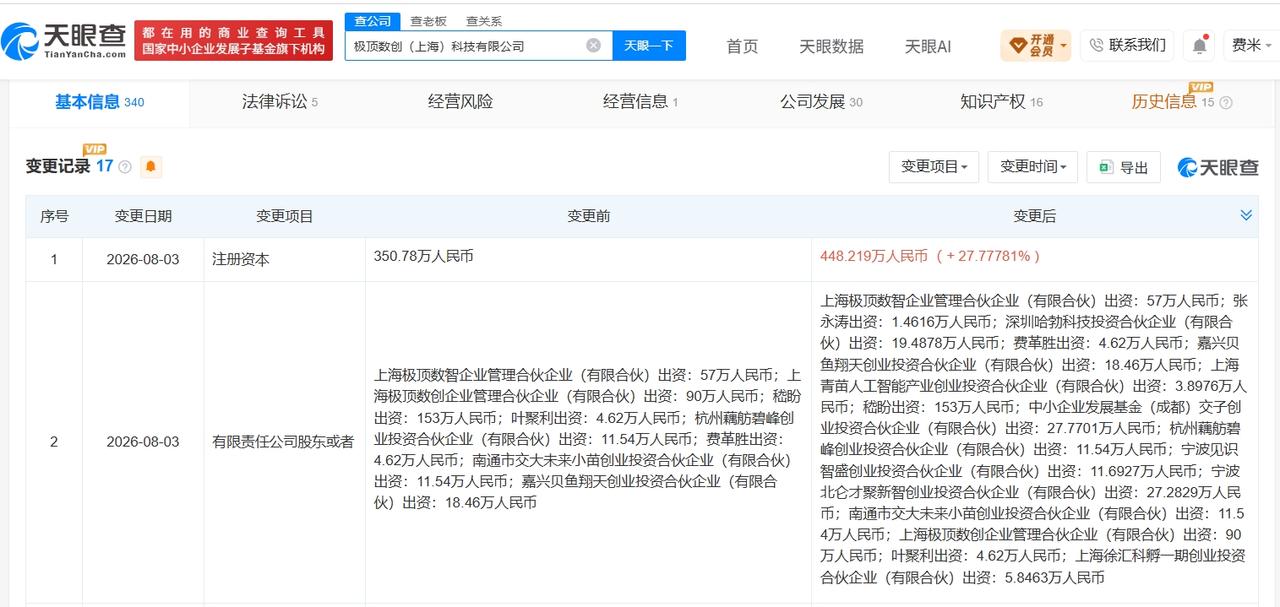
Task: Click the 变更项目 column header
Action: coord(285,216)
